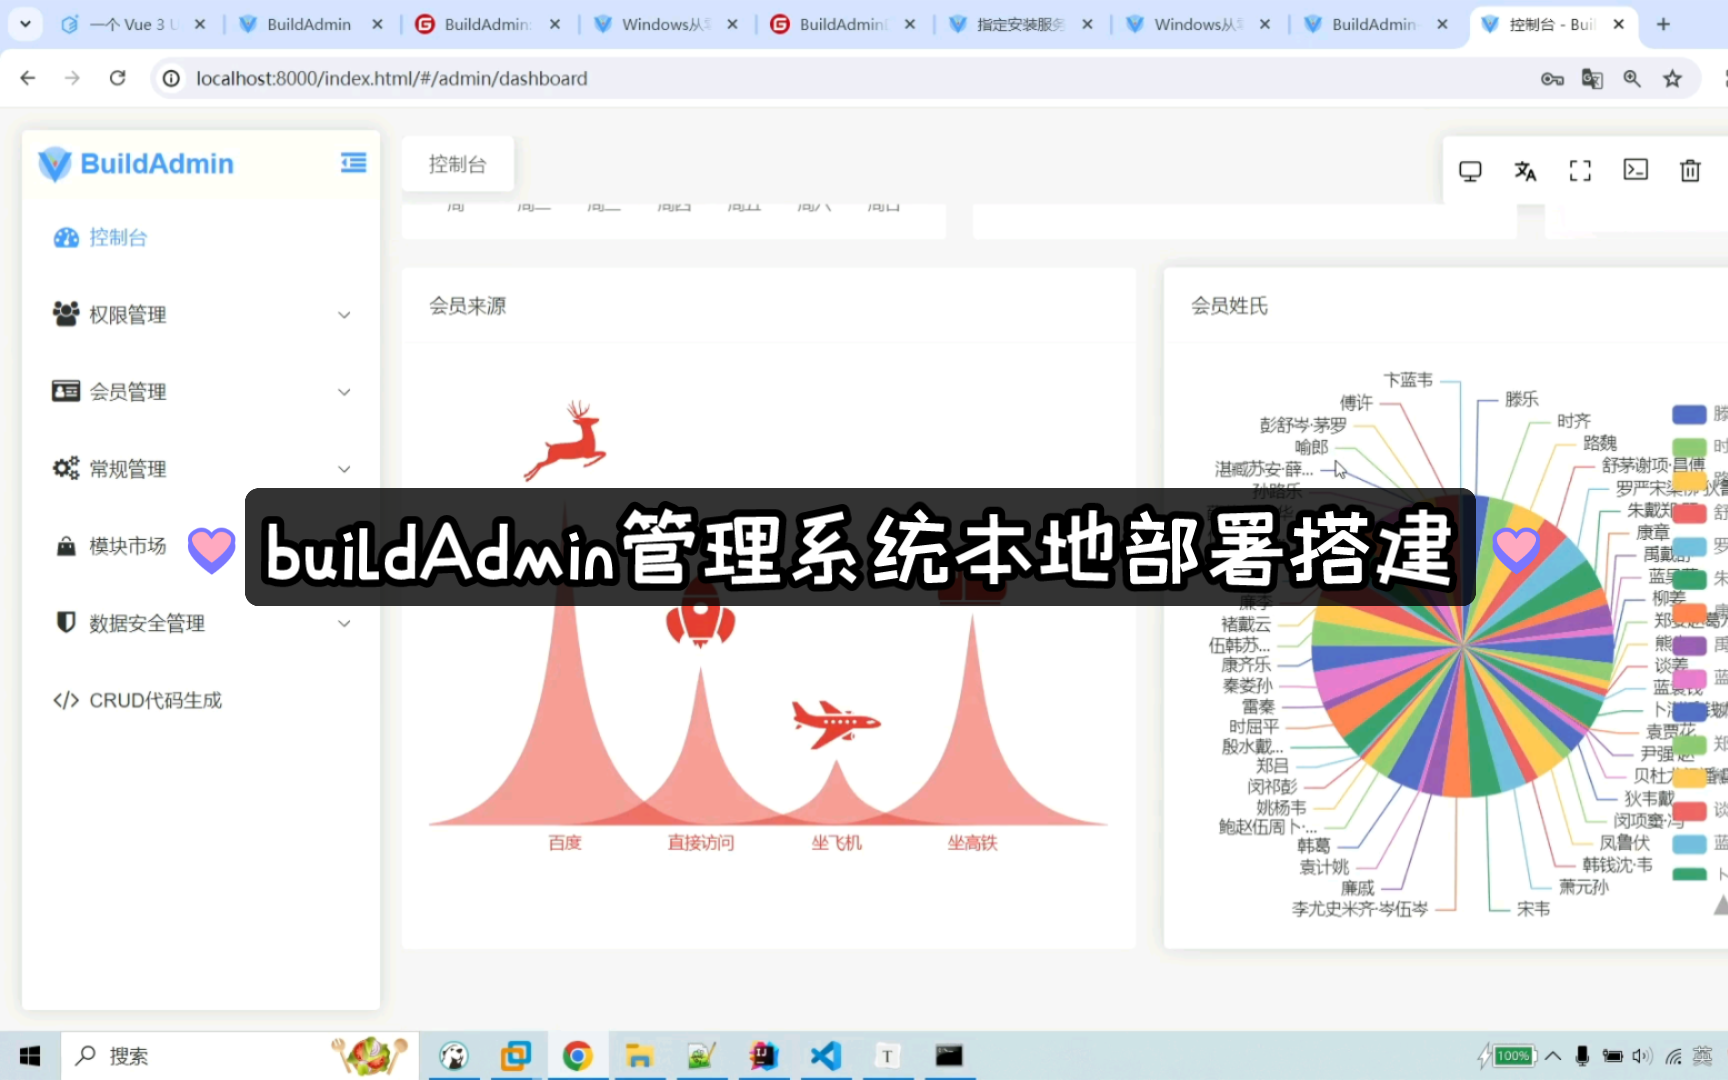Close the 控制台 - Bui browser tab
The height and width of the screenshot is (1080, 1728).
pos(1619,24)
